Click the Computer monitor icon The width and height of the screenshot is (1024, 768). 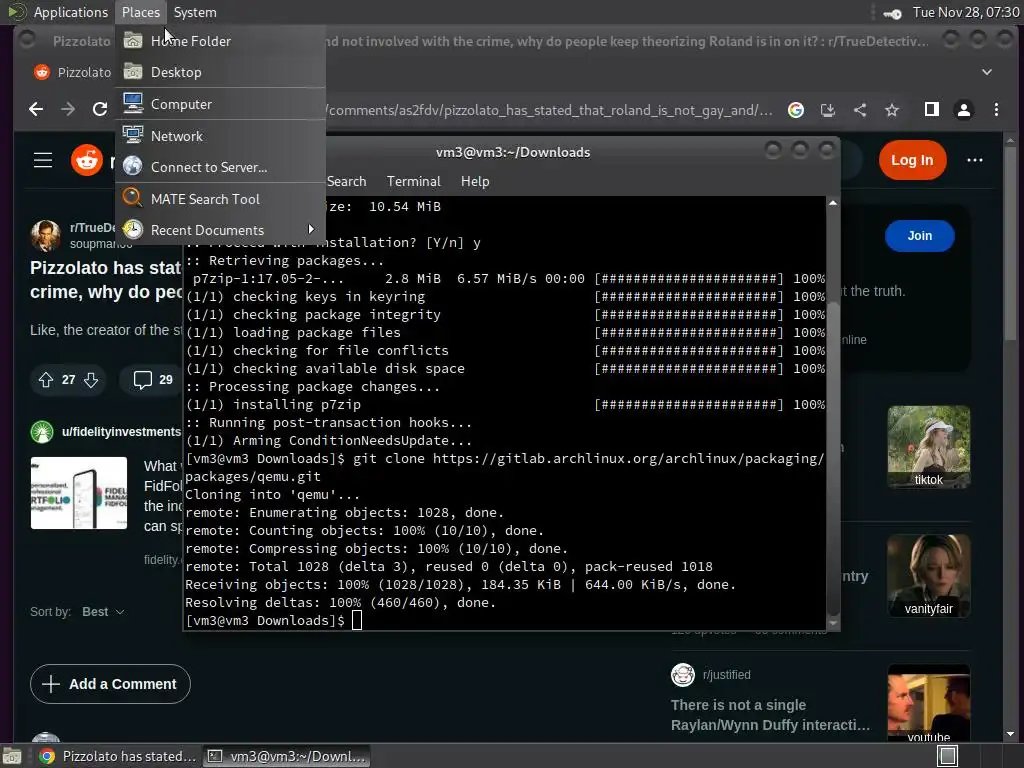pyautogui.click(x=133, y=103)
